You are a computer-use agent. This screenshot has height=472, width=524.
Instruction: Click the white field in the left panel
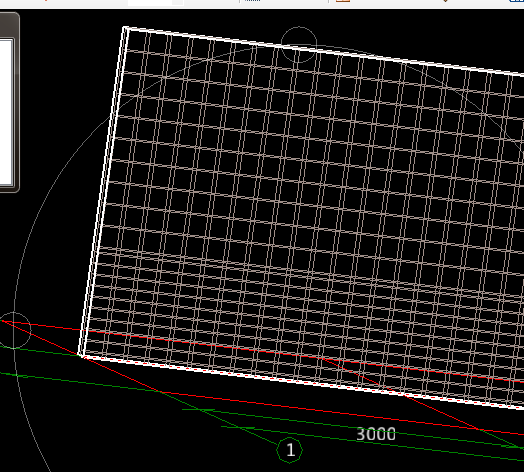click(6, 112)
